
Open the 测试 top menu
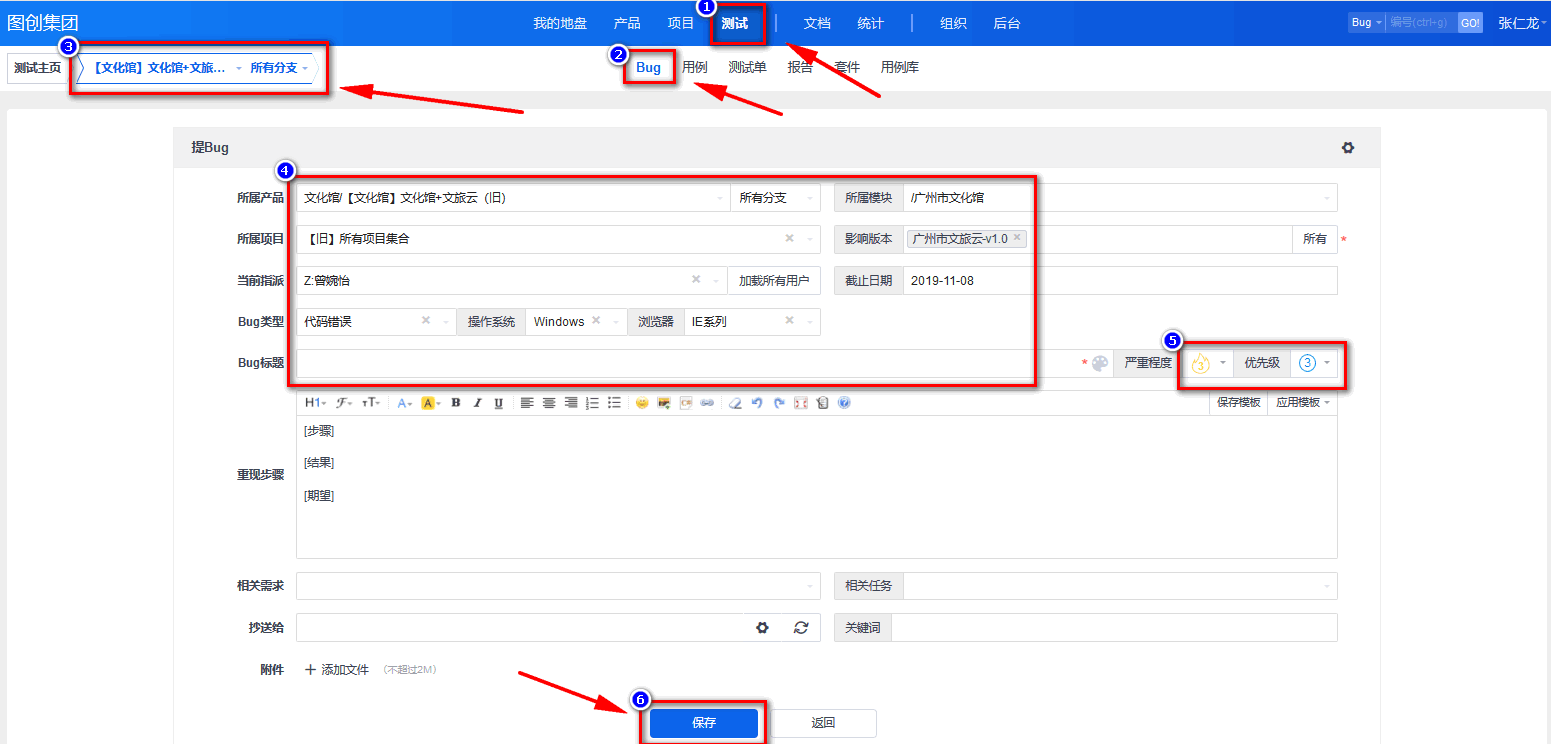[735, 23]
